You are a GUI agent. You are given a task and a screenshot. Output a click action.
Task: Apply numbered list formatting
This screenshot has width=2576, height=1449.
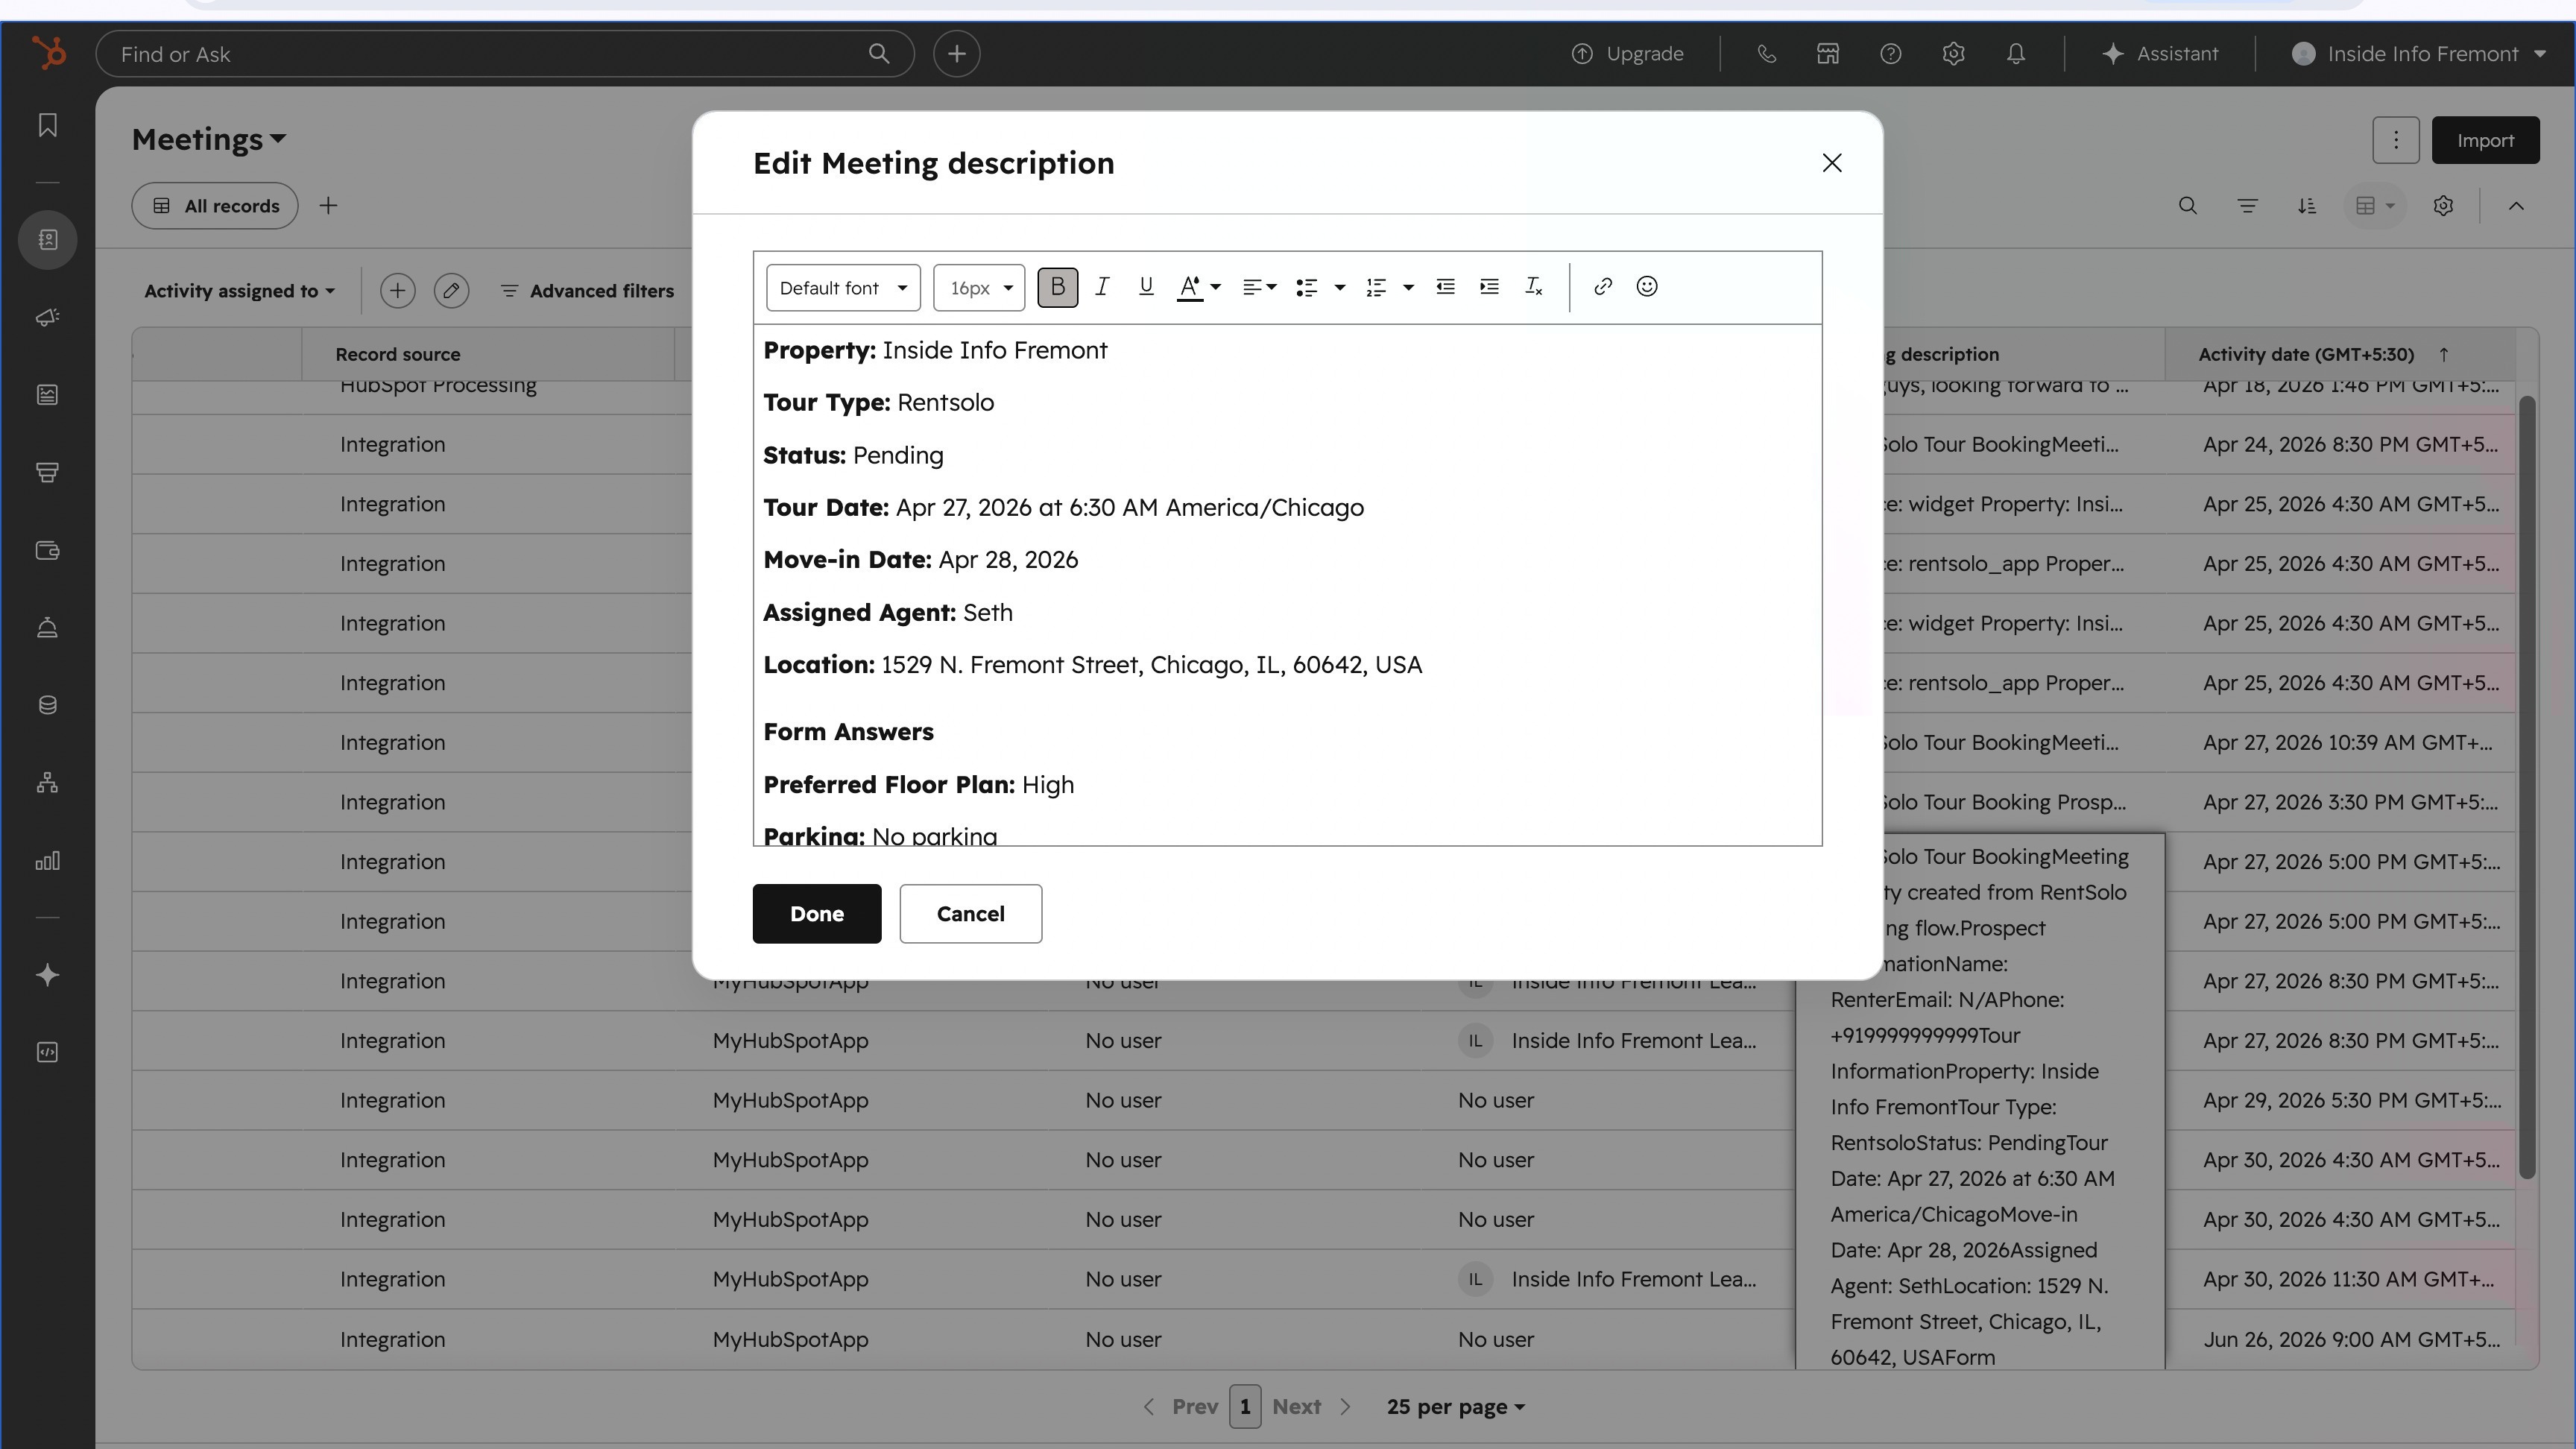pyautogui.click(x=1376, y=287)
